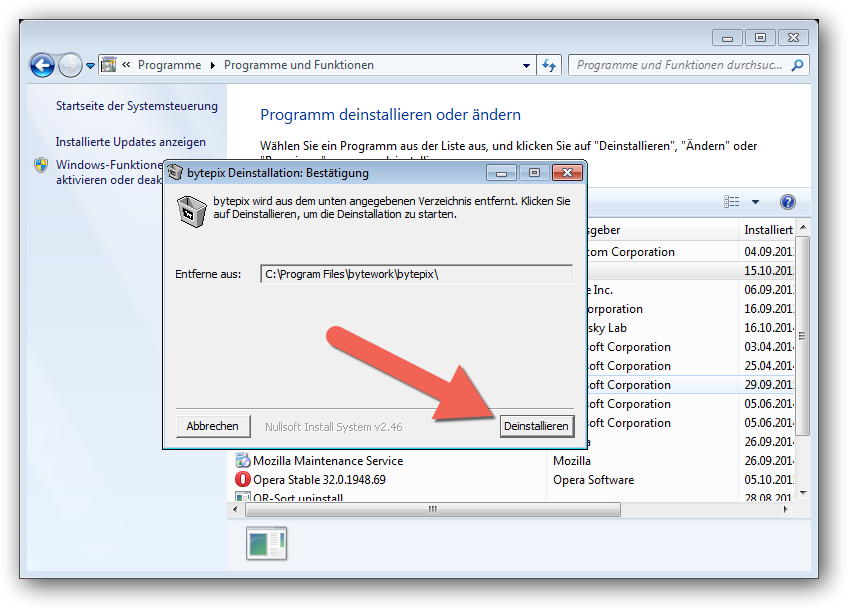Confirm removal with the Deinstallieren button
848x608 pixels.
(536, 426)
